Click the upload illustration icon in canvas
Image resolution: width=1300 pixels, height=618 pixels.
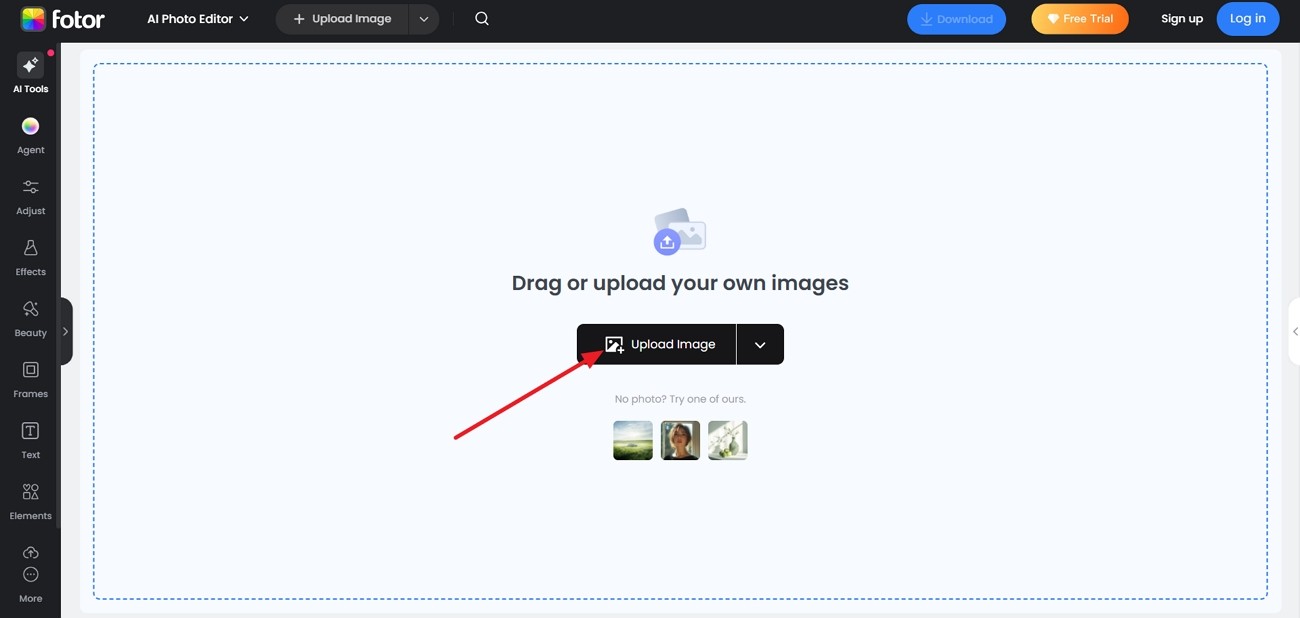click(679, 231)
